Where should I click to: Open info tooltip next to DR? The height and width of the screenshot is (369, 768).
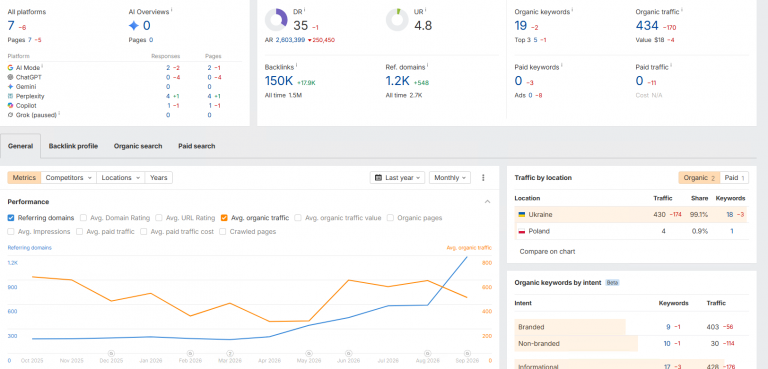[305, 9]
